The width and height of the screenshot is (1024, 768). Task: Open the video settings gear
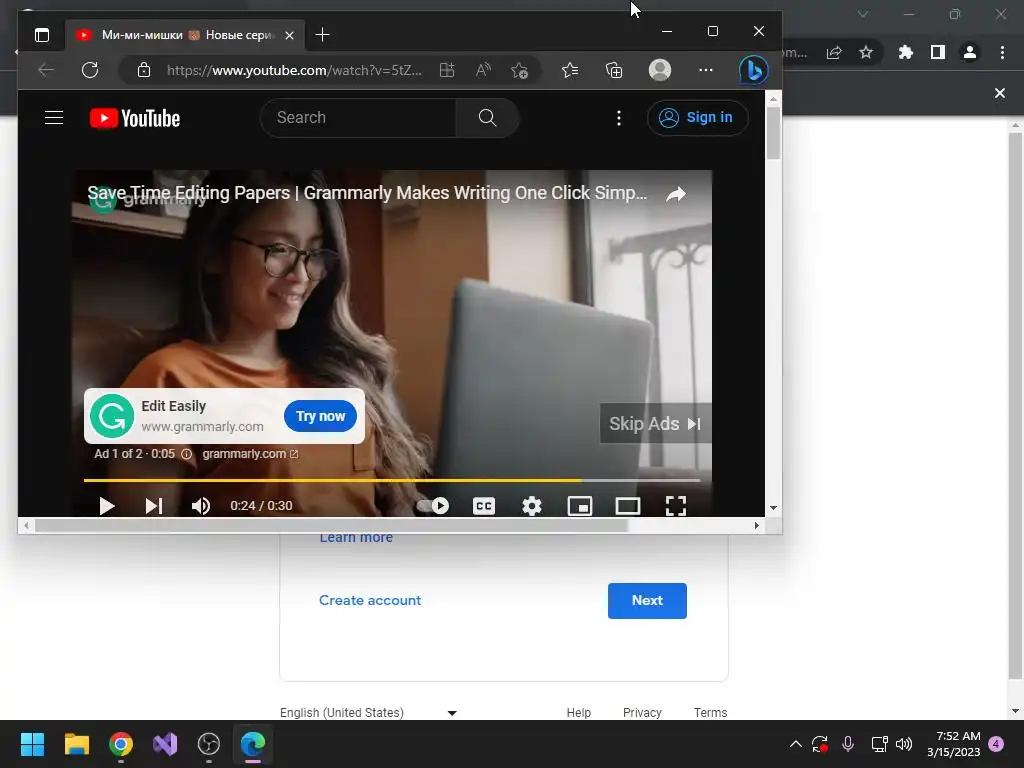(532, 505)
